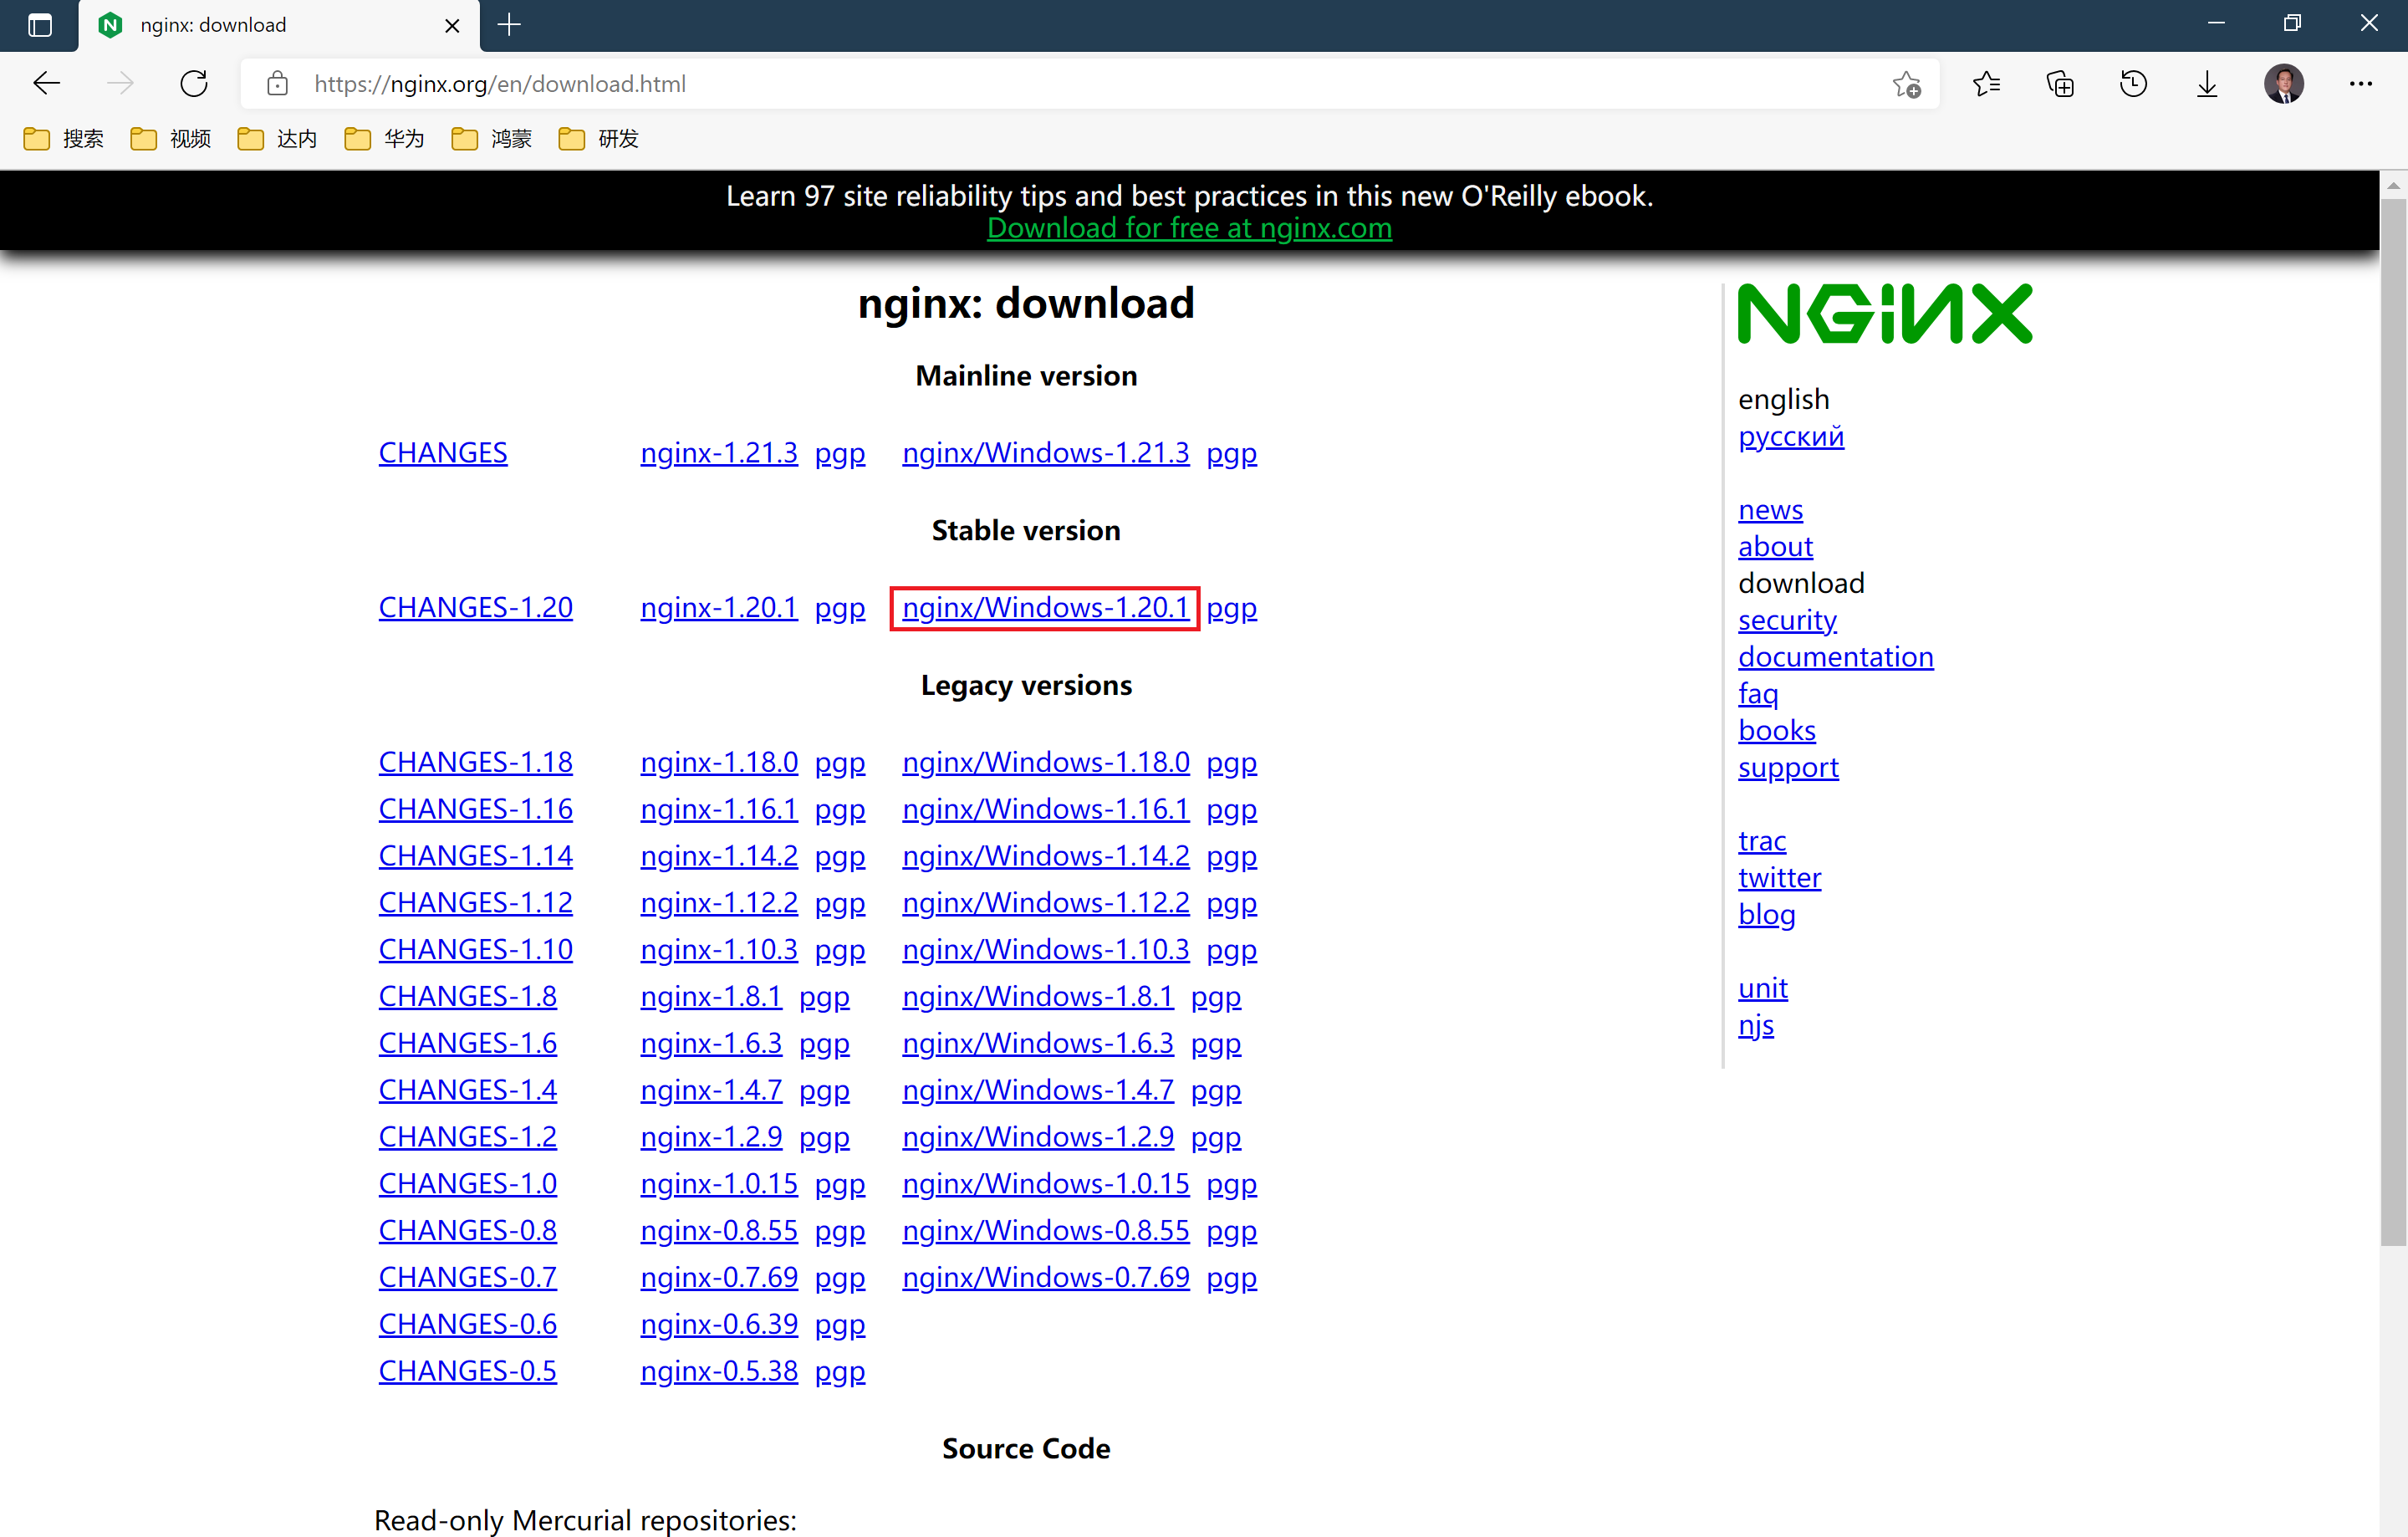The image size is (2408, 1537).
Task: Open the Collections icon
Action: [x=2060, y=84]
